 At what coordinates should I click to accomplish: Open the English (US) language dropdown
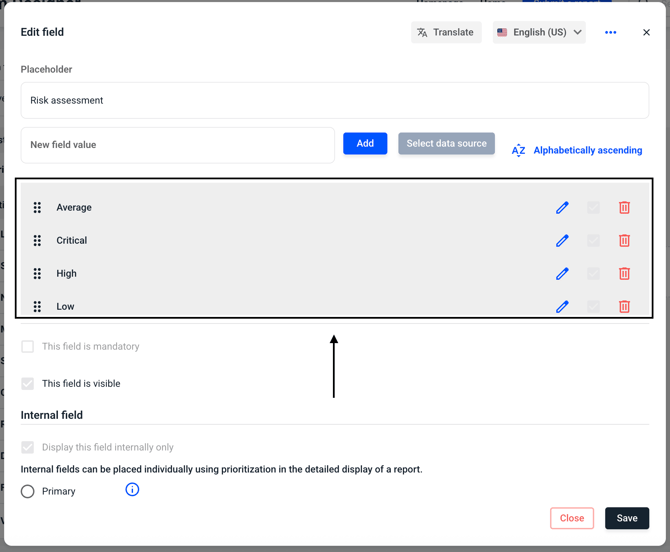(539, 33)
